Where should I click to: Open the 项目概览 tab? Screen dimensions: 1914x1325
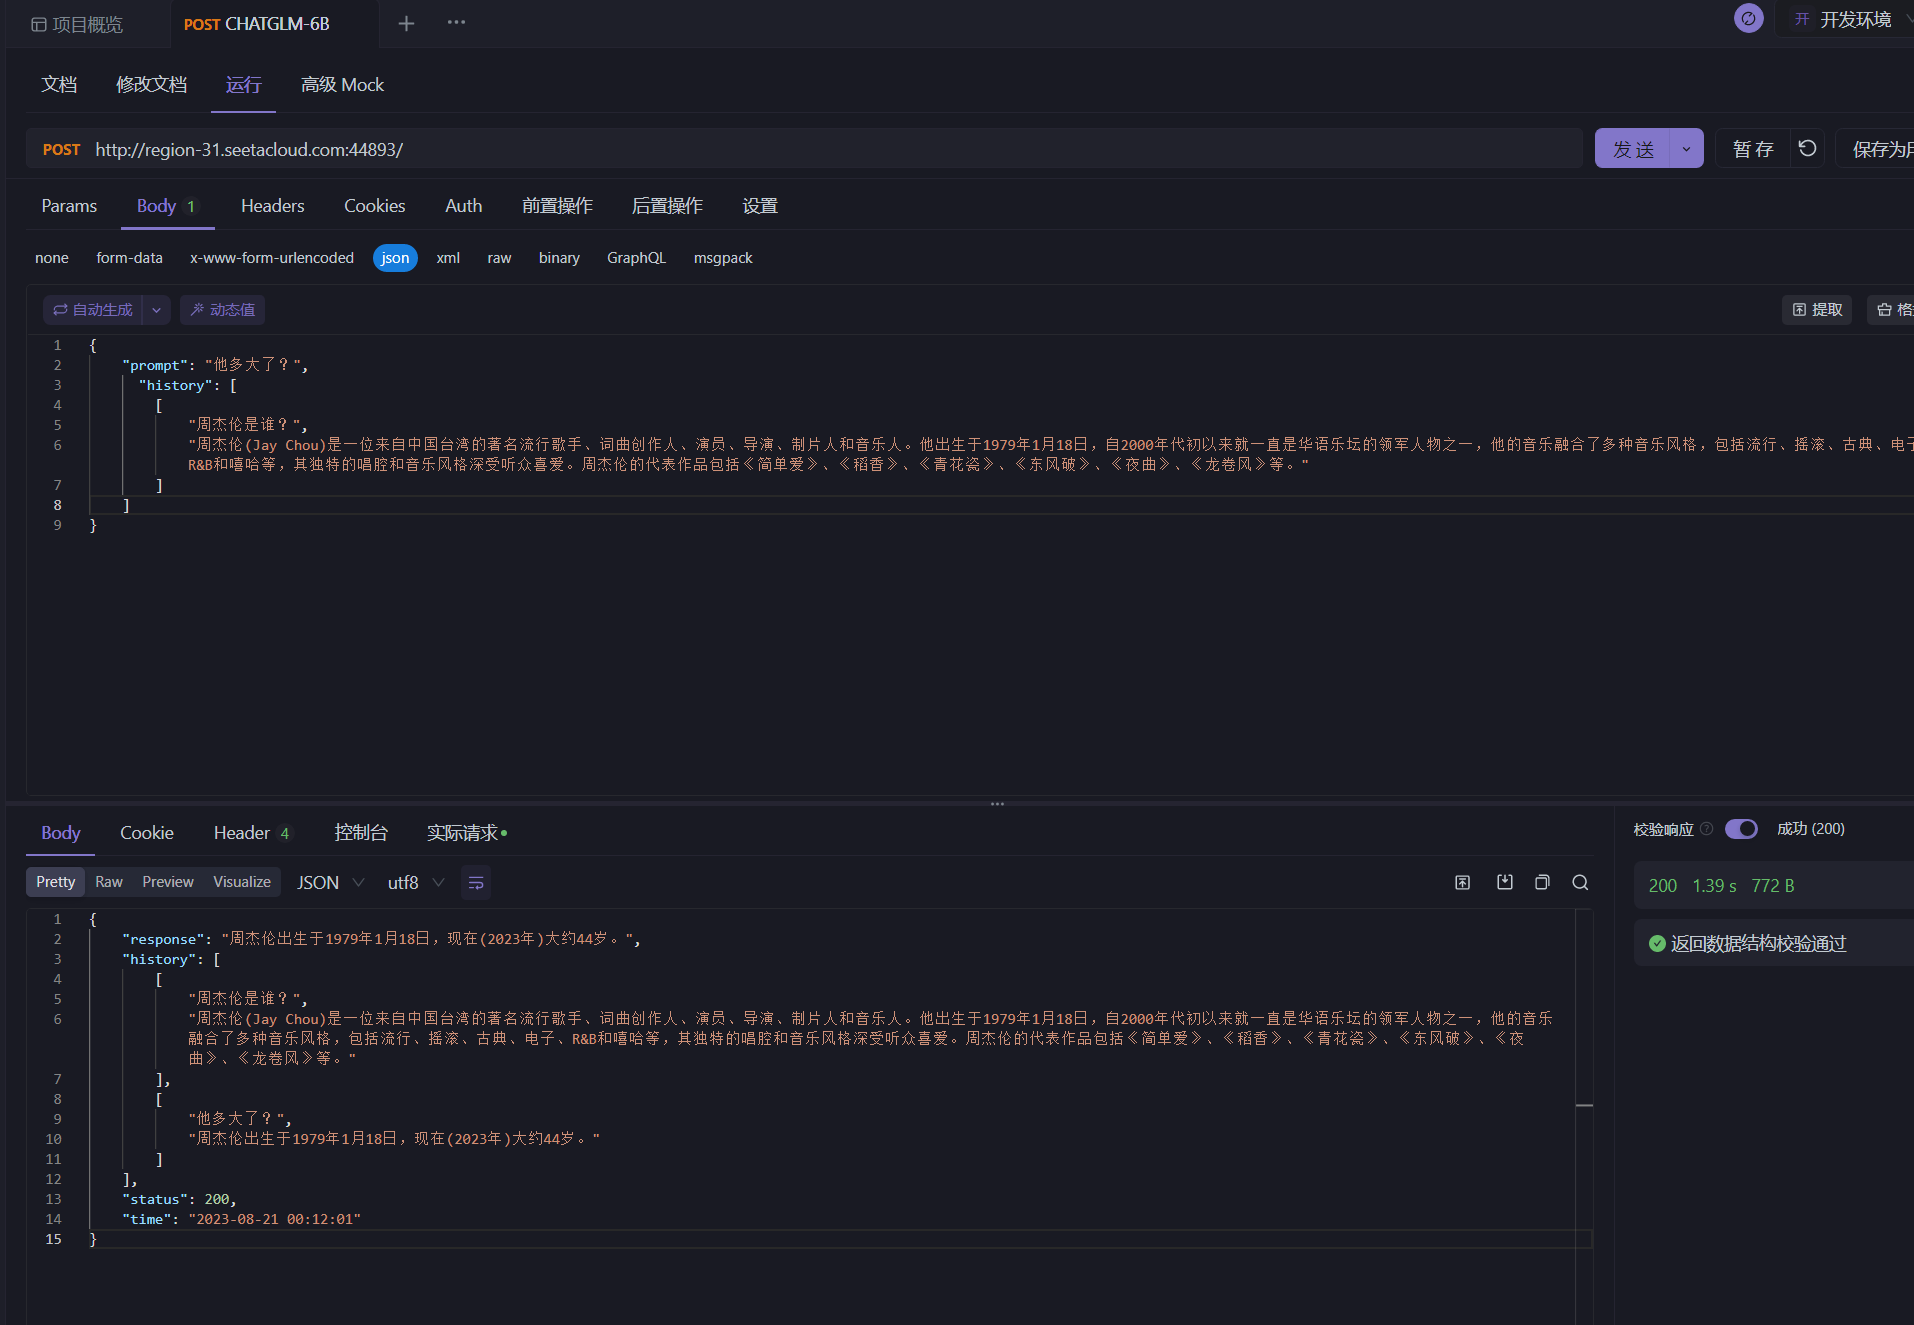pos(78,24)
